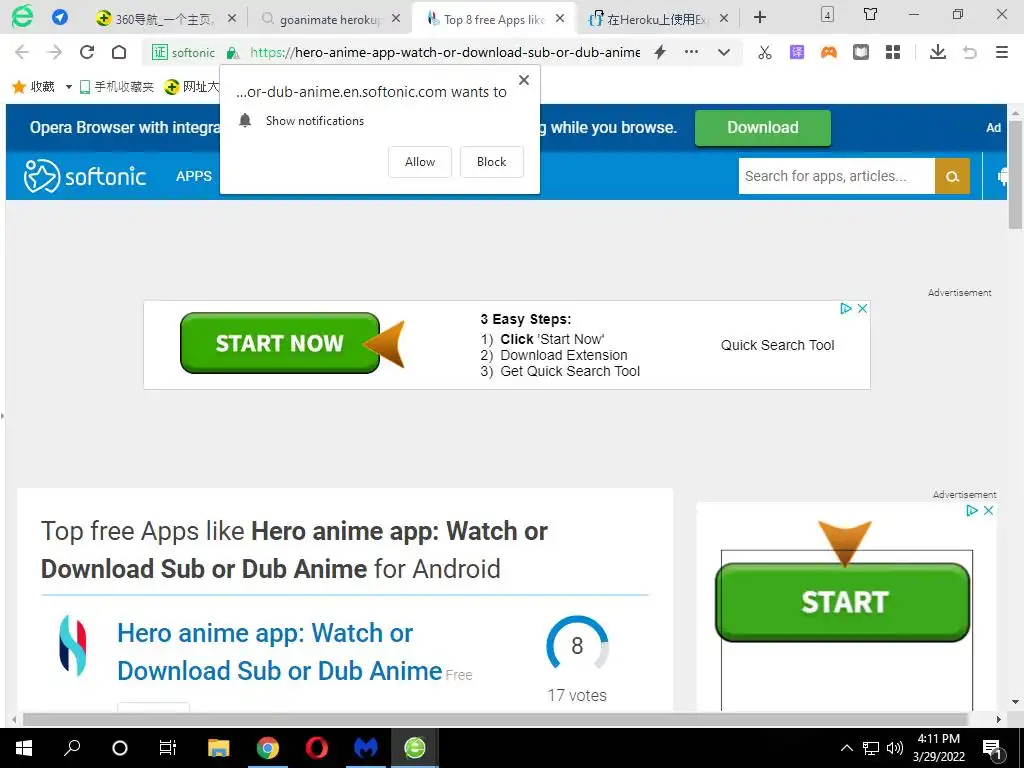Open the Windows Start menu
This screenshot has height=768, width=1024.
click(24, 748)
